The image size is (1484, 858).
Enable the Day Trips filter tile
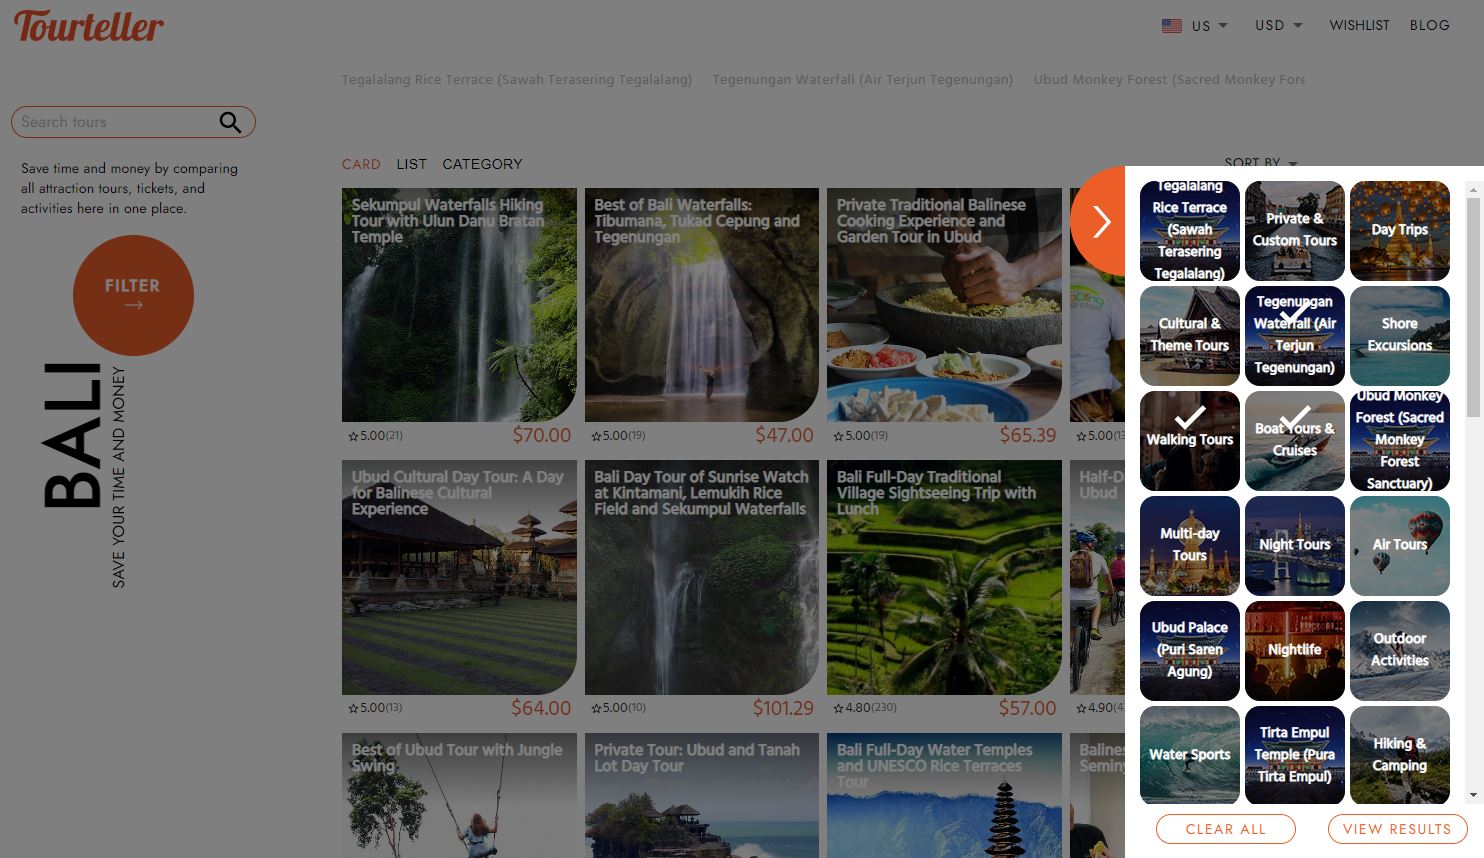1400,231
